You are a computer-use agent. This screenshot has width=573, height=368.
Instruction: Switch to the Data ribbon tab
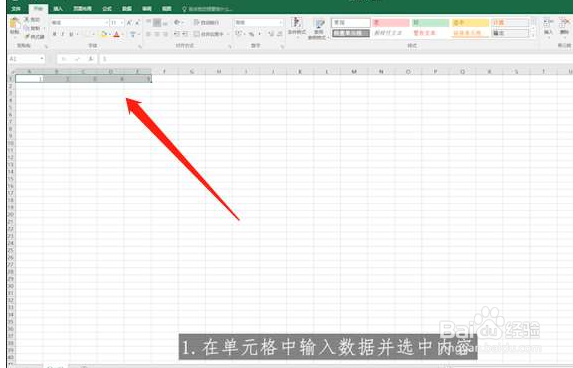[126, 9]
